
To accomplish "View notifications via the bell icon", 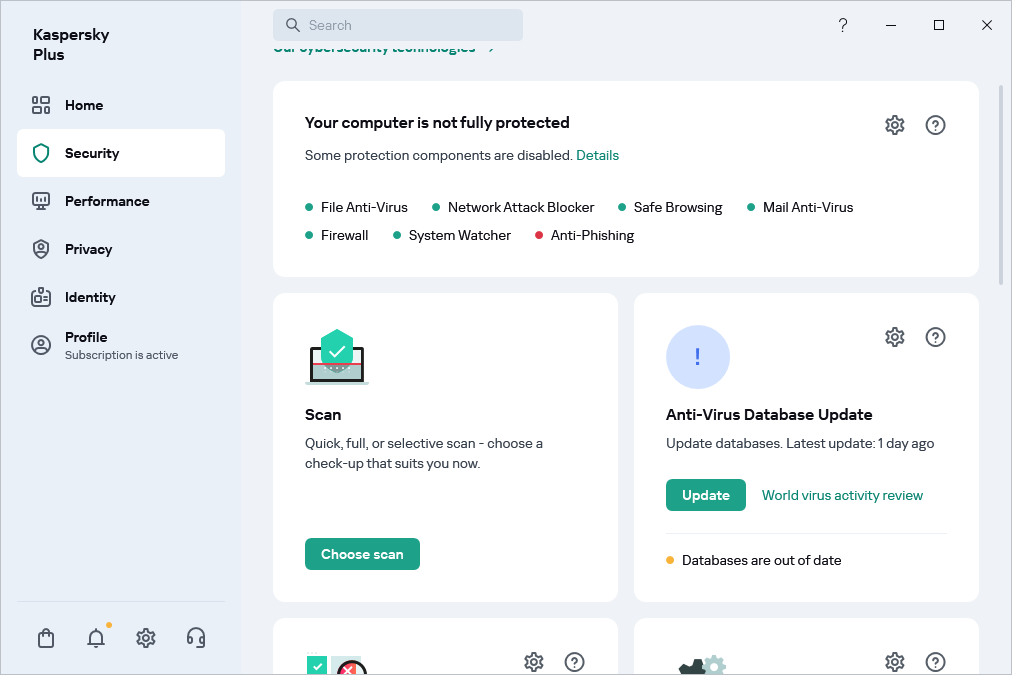I will [x=95, y=637].
